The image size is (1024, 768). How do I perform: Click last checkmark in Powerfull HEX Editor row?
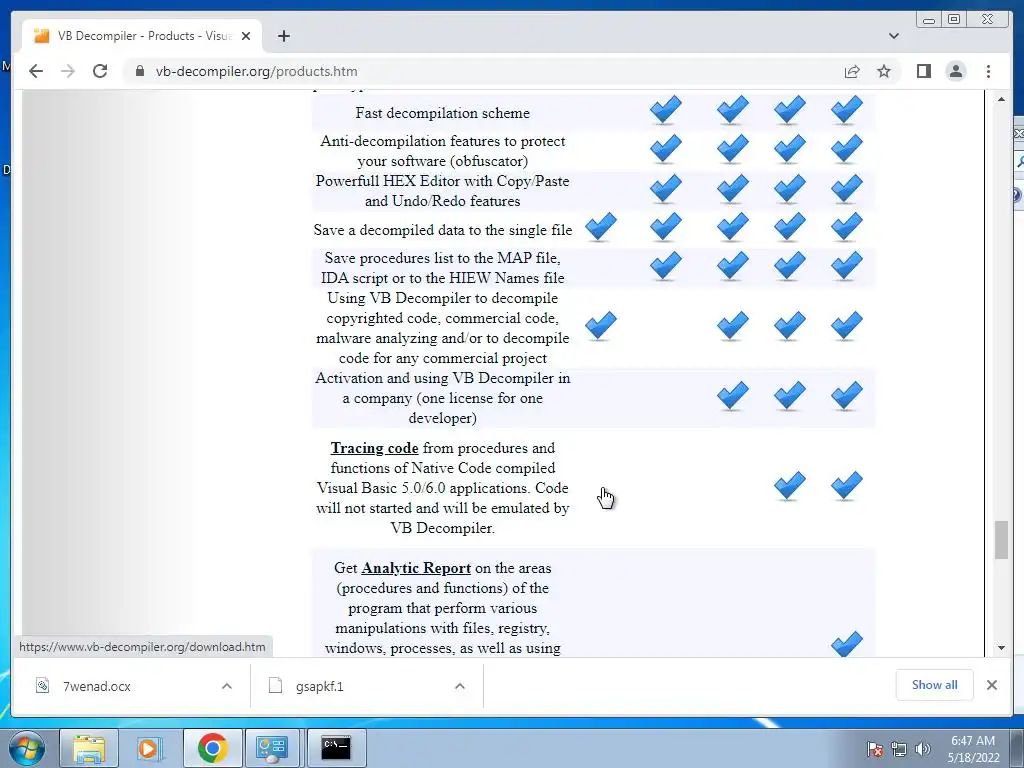(x=847, y=189)
